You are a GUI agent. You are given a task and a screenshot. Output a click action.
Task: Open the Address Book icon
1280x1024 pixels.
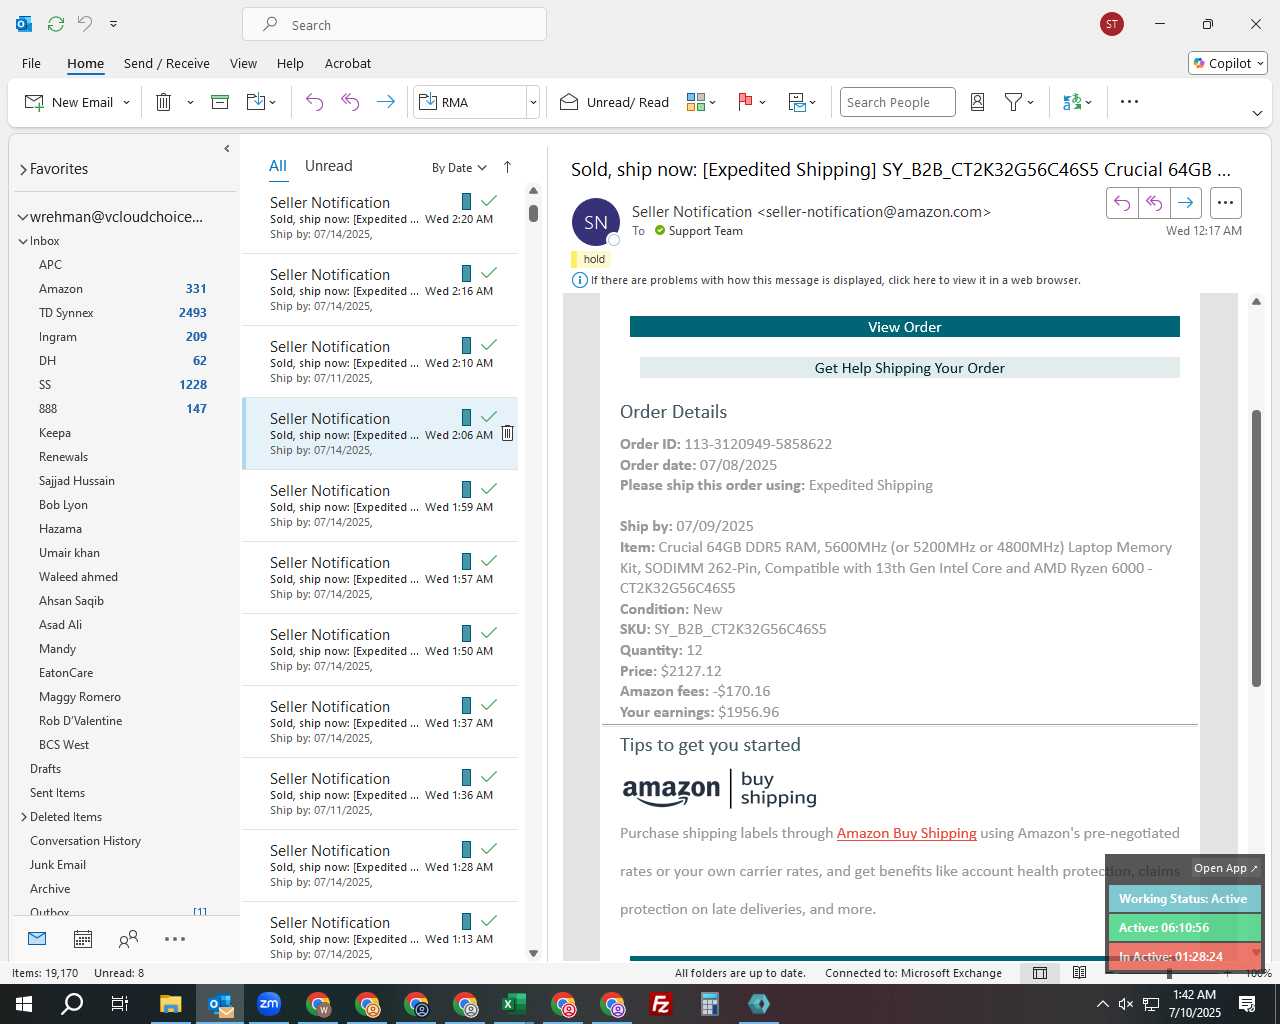click(x=978, y=102)
